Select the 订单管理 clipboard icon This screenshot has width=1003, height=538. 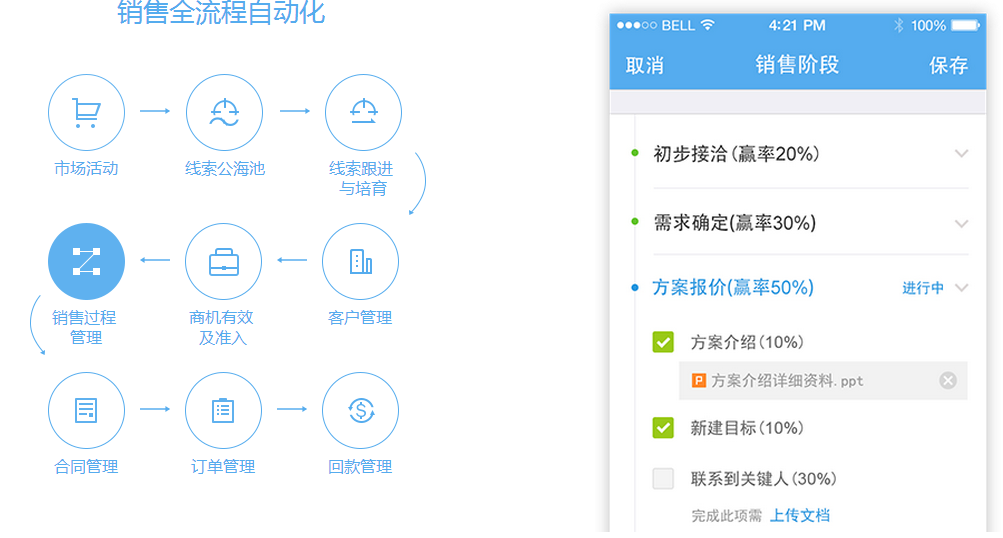224,410
